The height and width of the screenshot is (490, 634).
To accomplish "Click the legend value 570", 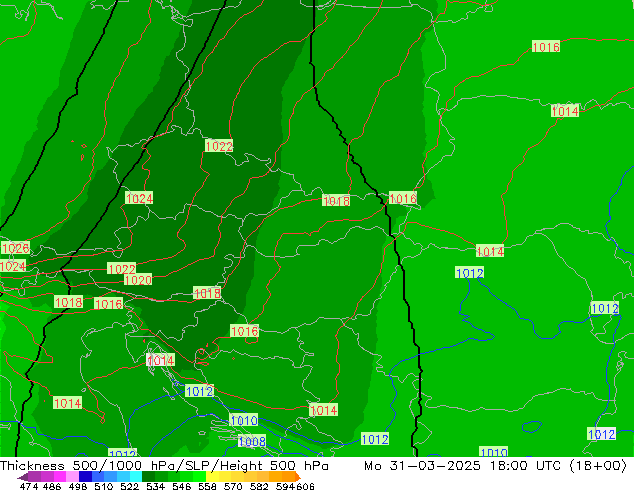I will tap(233, 486).
